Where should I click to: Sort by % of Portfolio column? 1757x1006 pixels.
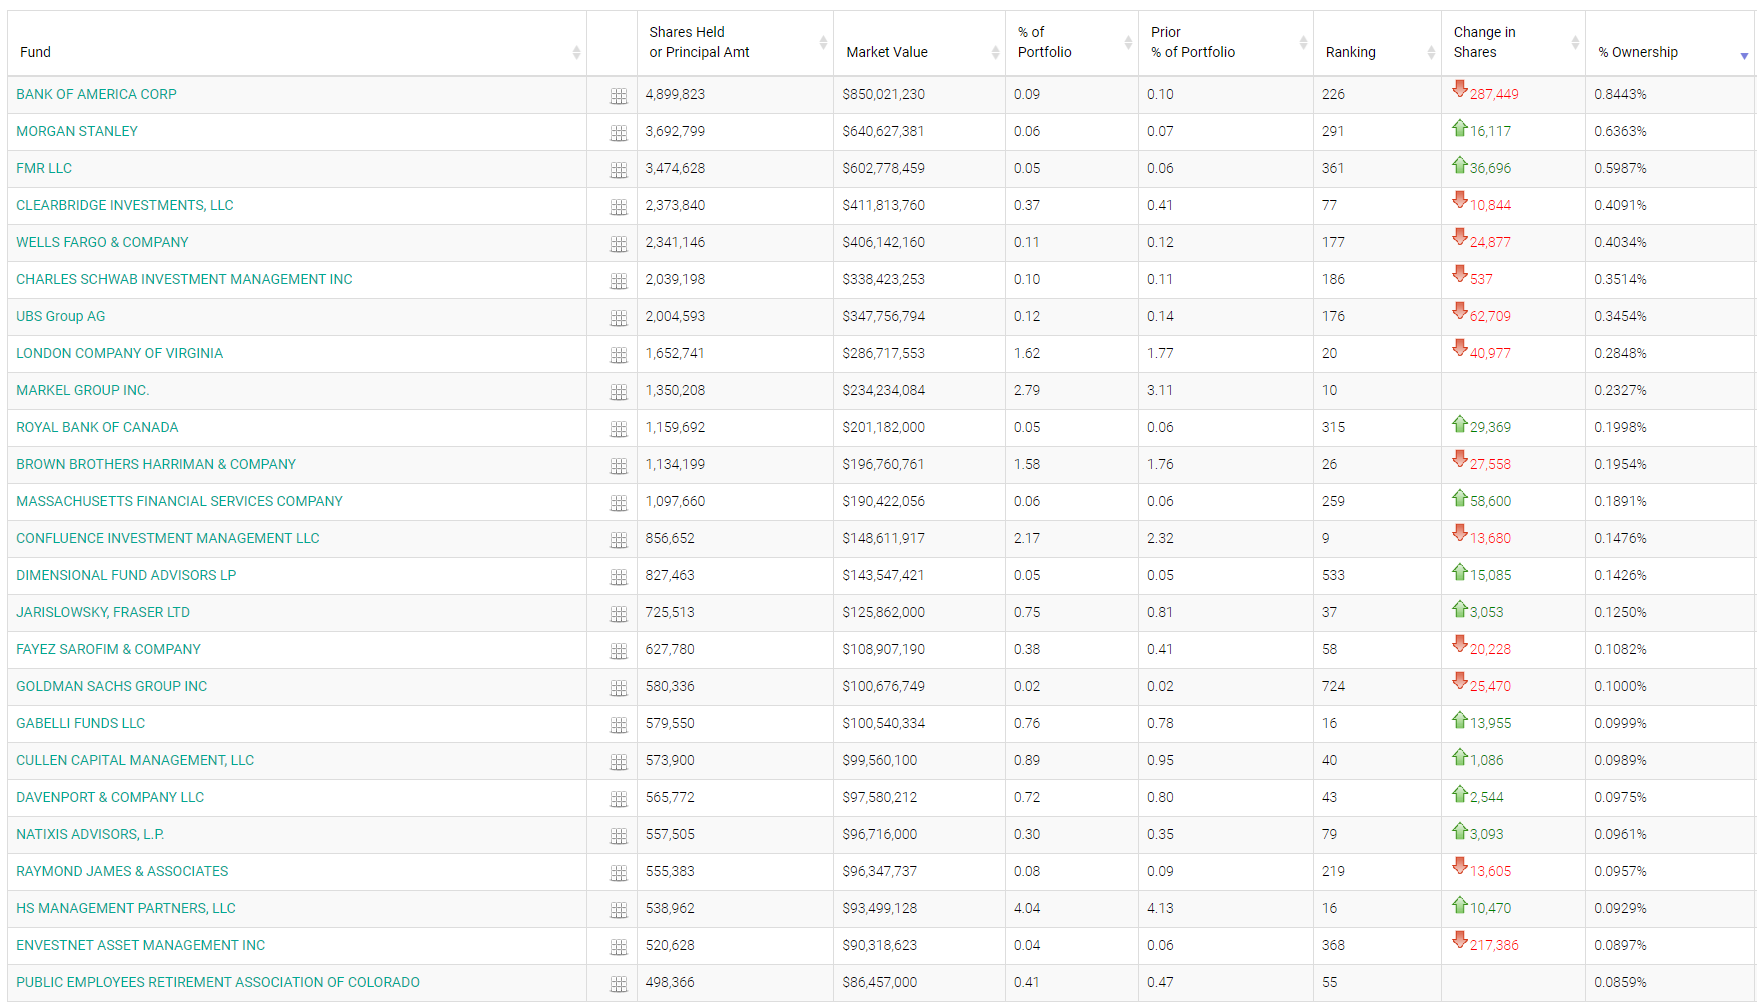coord(1072,43)
